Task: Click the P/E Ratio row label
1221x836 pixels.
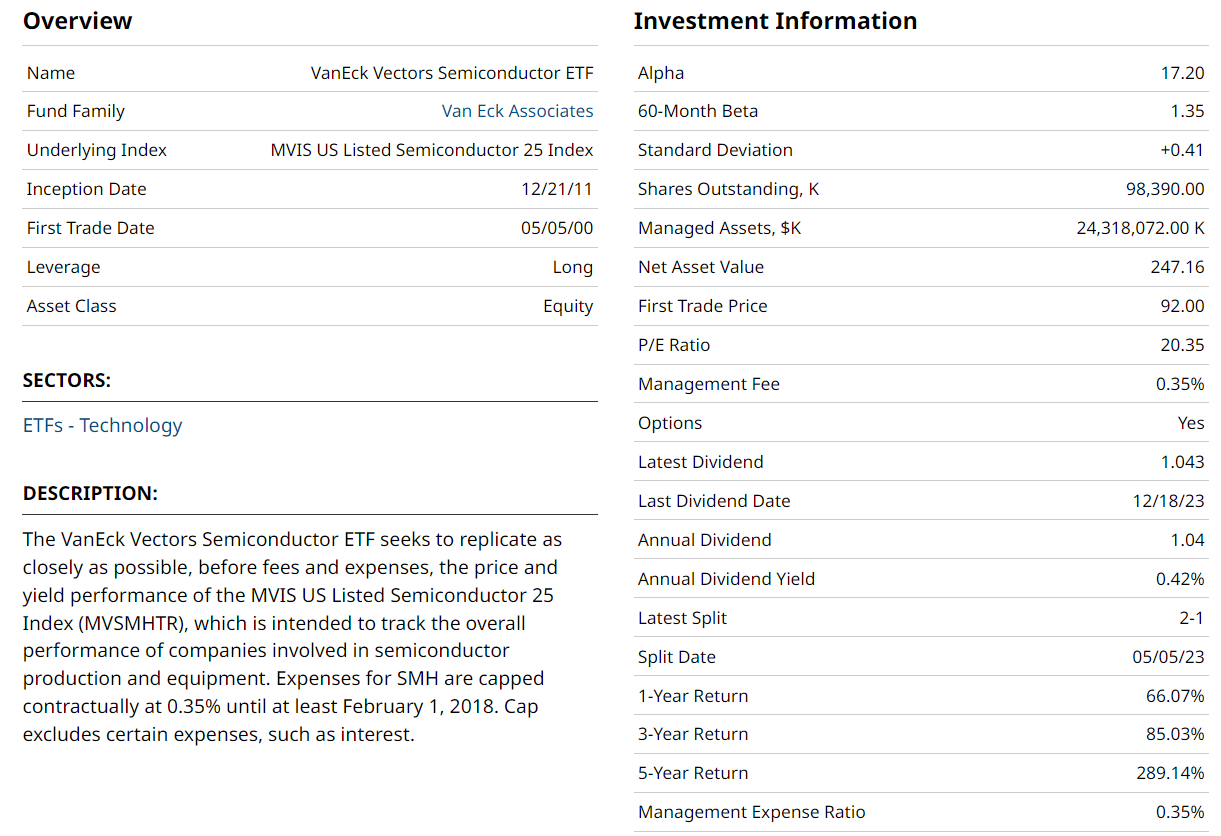Action: coord(674,345)
